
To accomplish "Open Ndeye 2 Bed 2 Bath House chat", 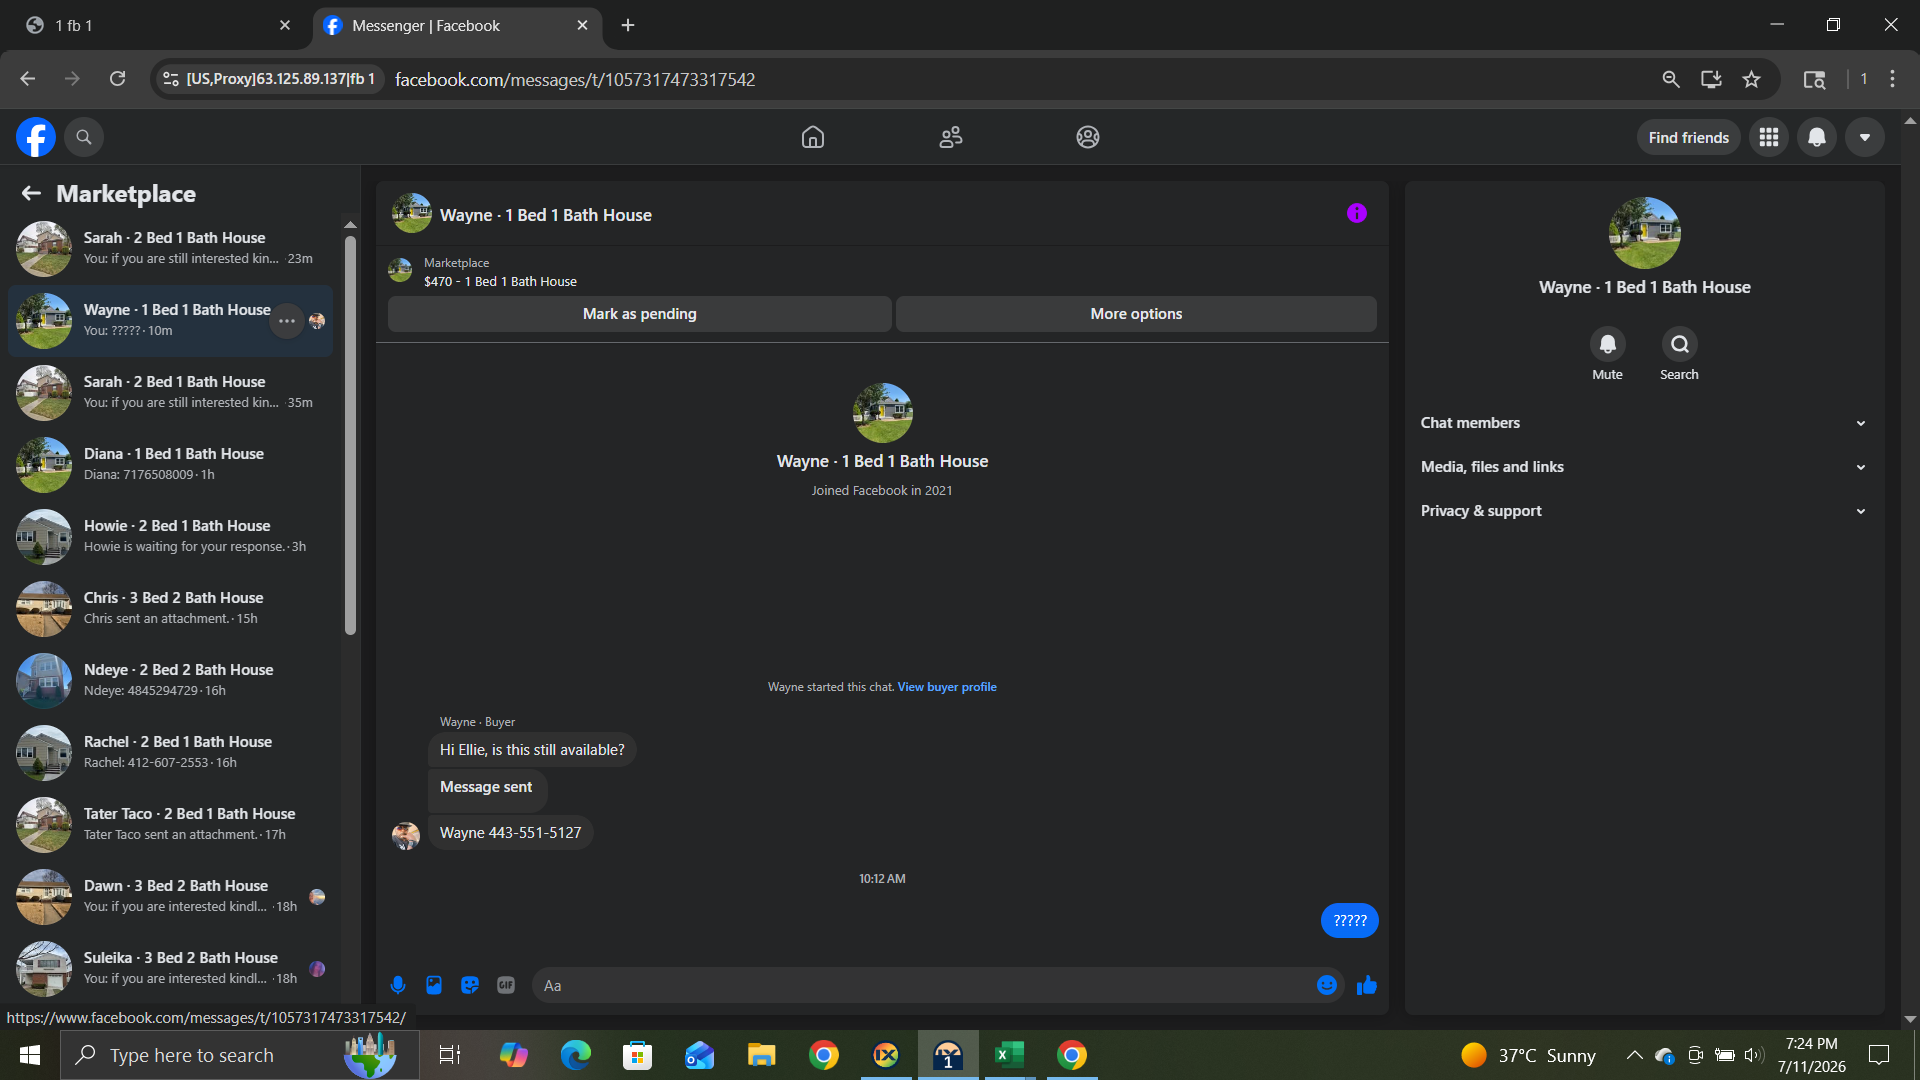I will pyautogui.click(x=171, y=681).
